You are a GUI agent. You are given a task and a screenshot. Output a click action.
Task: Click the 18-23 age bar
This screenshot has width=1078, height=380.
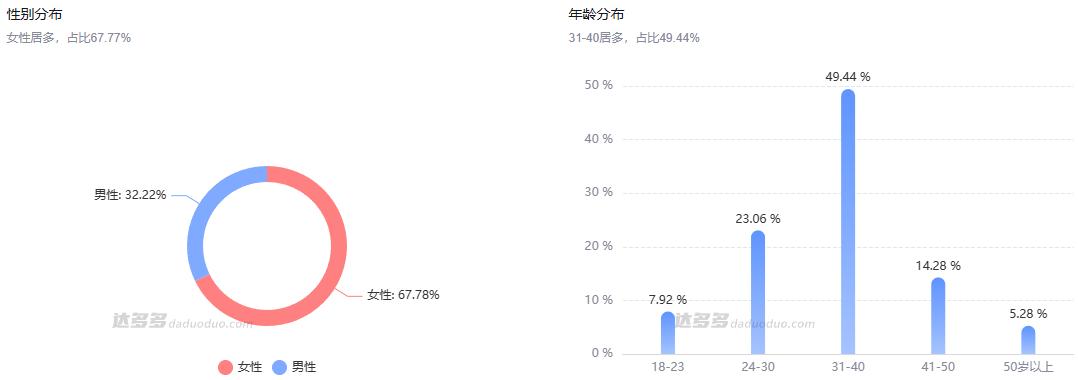[668, 333]
